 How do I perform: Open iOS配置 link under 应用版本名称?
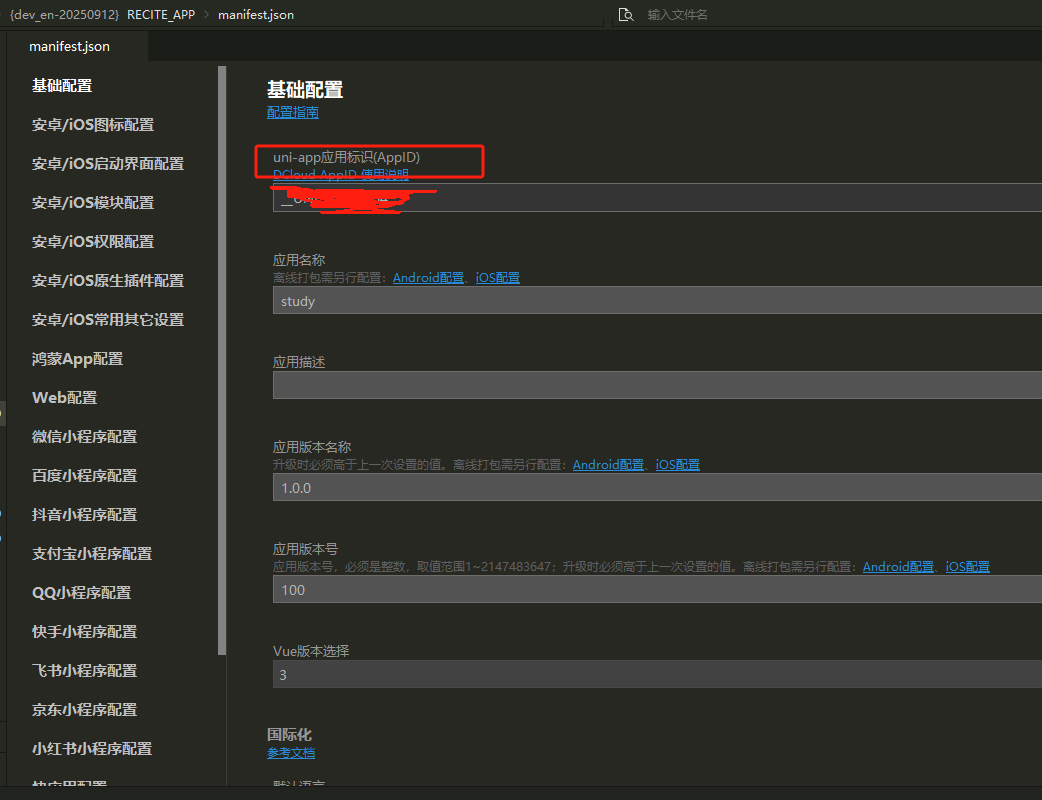[678, 464]
